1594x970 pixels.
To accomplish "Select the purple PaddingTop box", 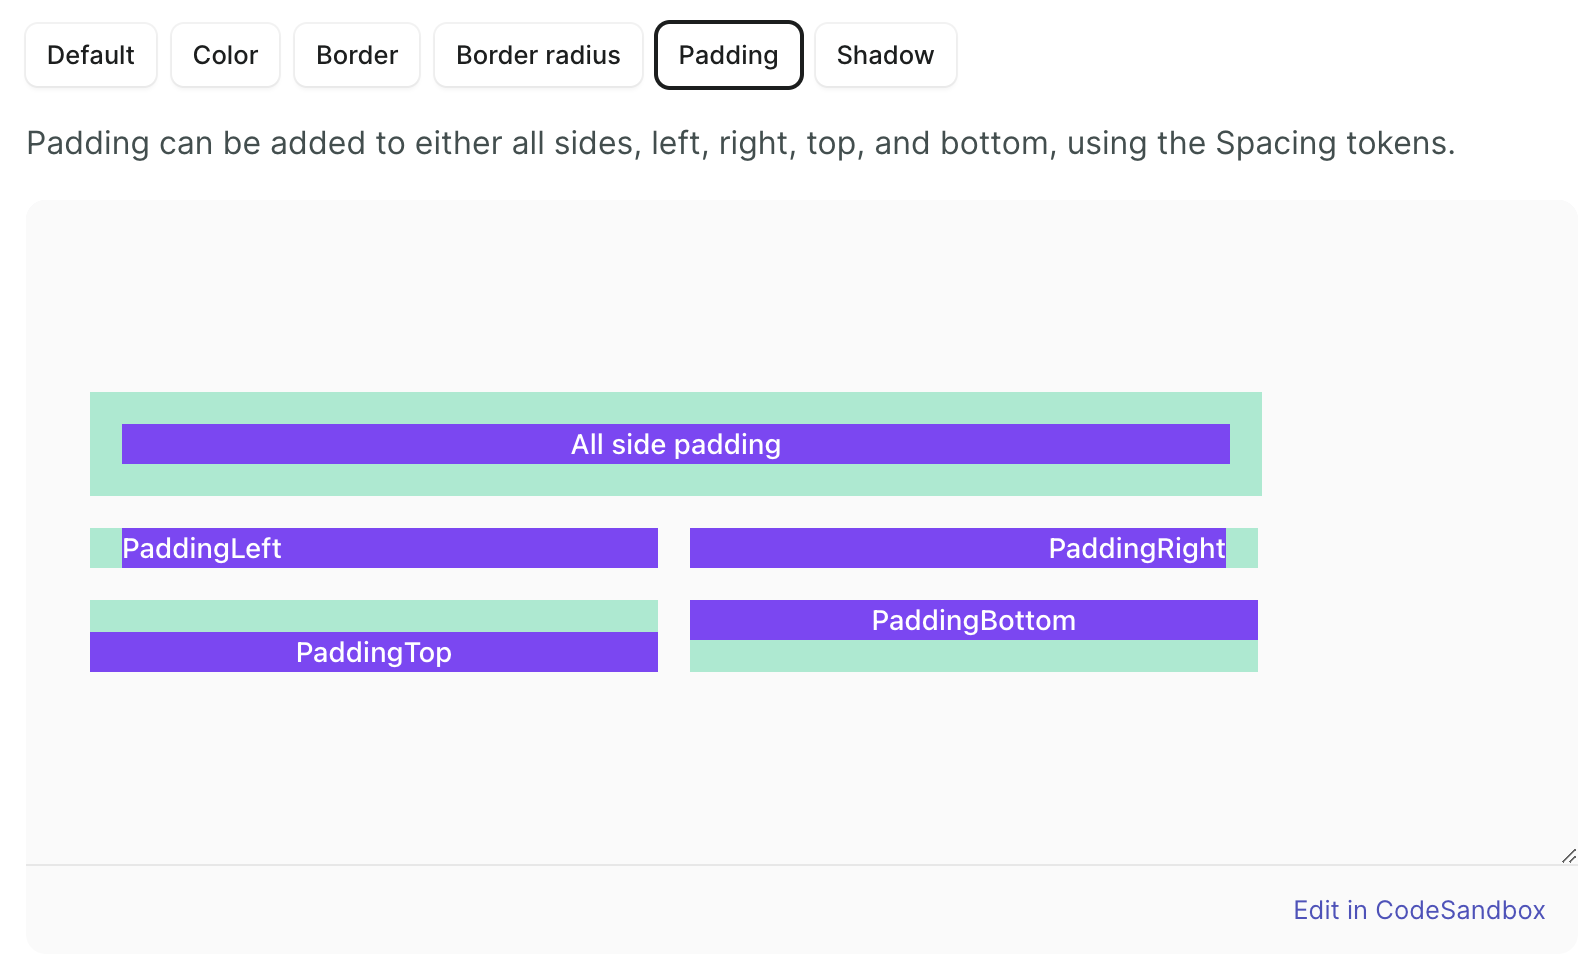I will tap(374, 652).
